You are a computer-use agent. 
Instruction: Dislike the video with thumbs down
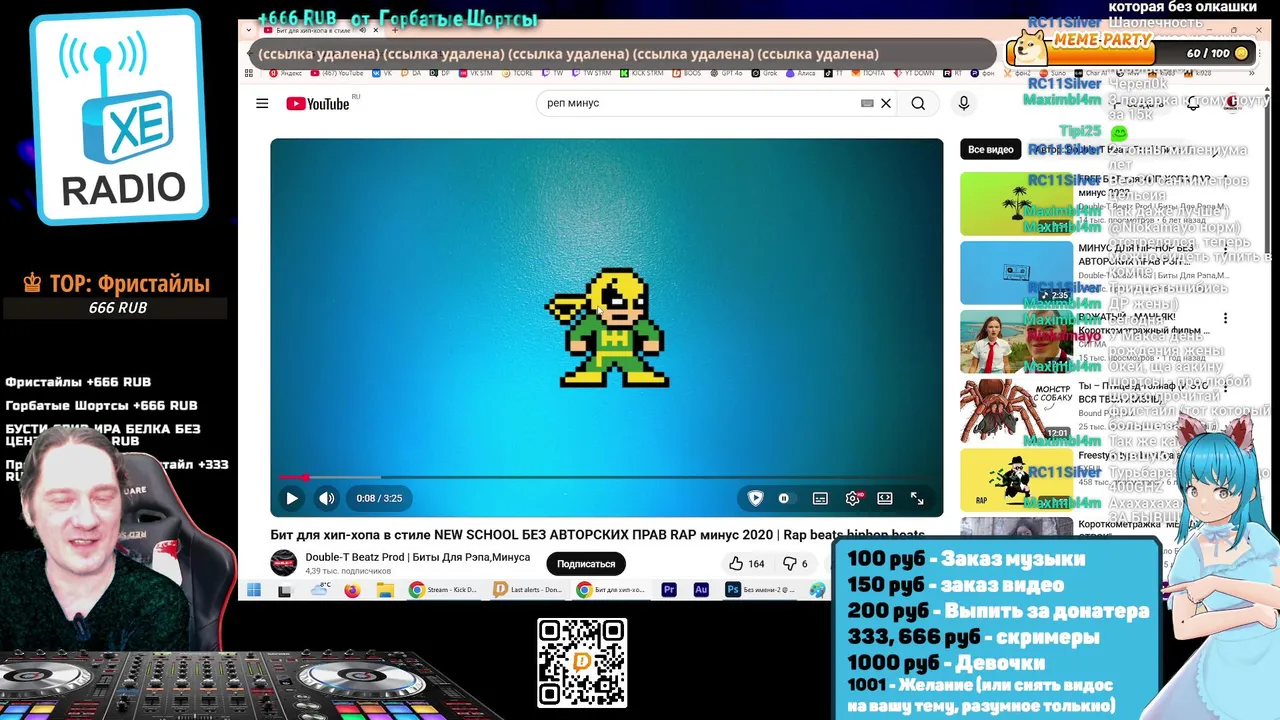[796, 564]
